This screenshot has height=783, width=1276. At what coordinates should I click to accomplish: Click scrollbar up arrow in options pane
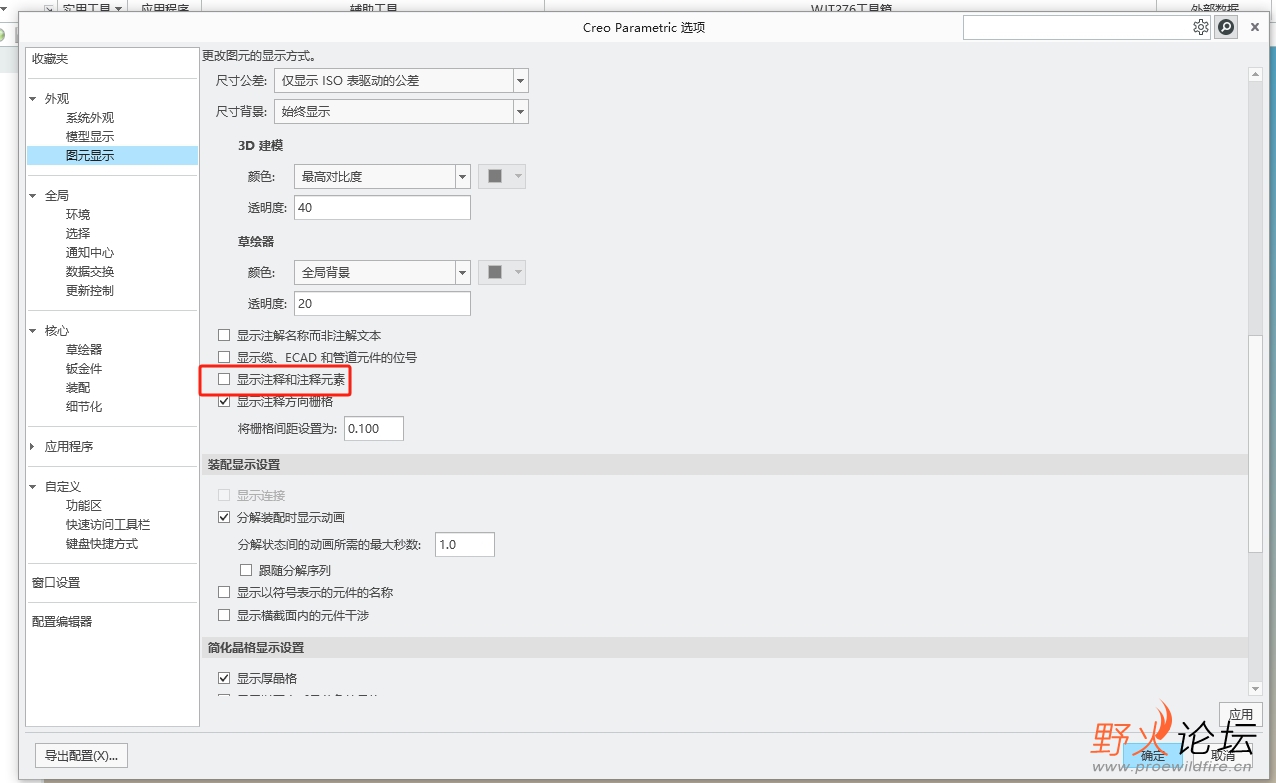[1256, 75]
